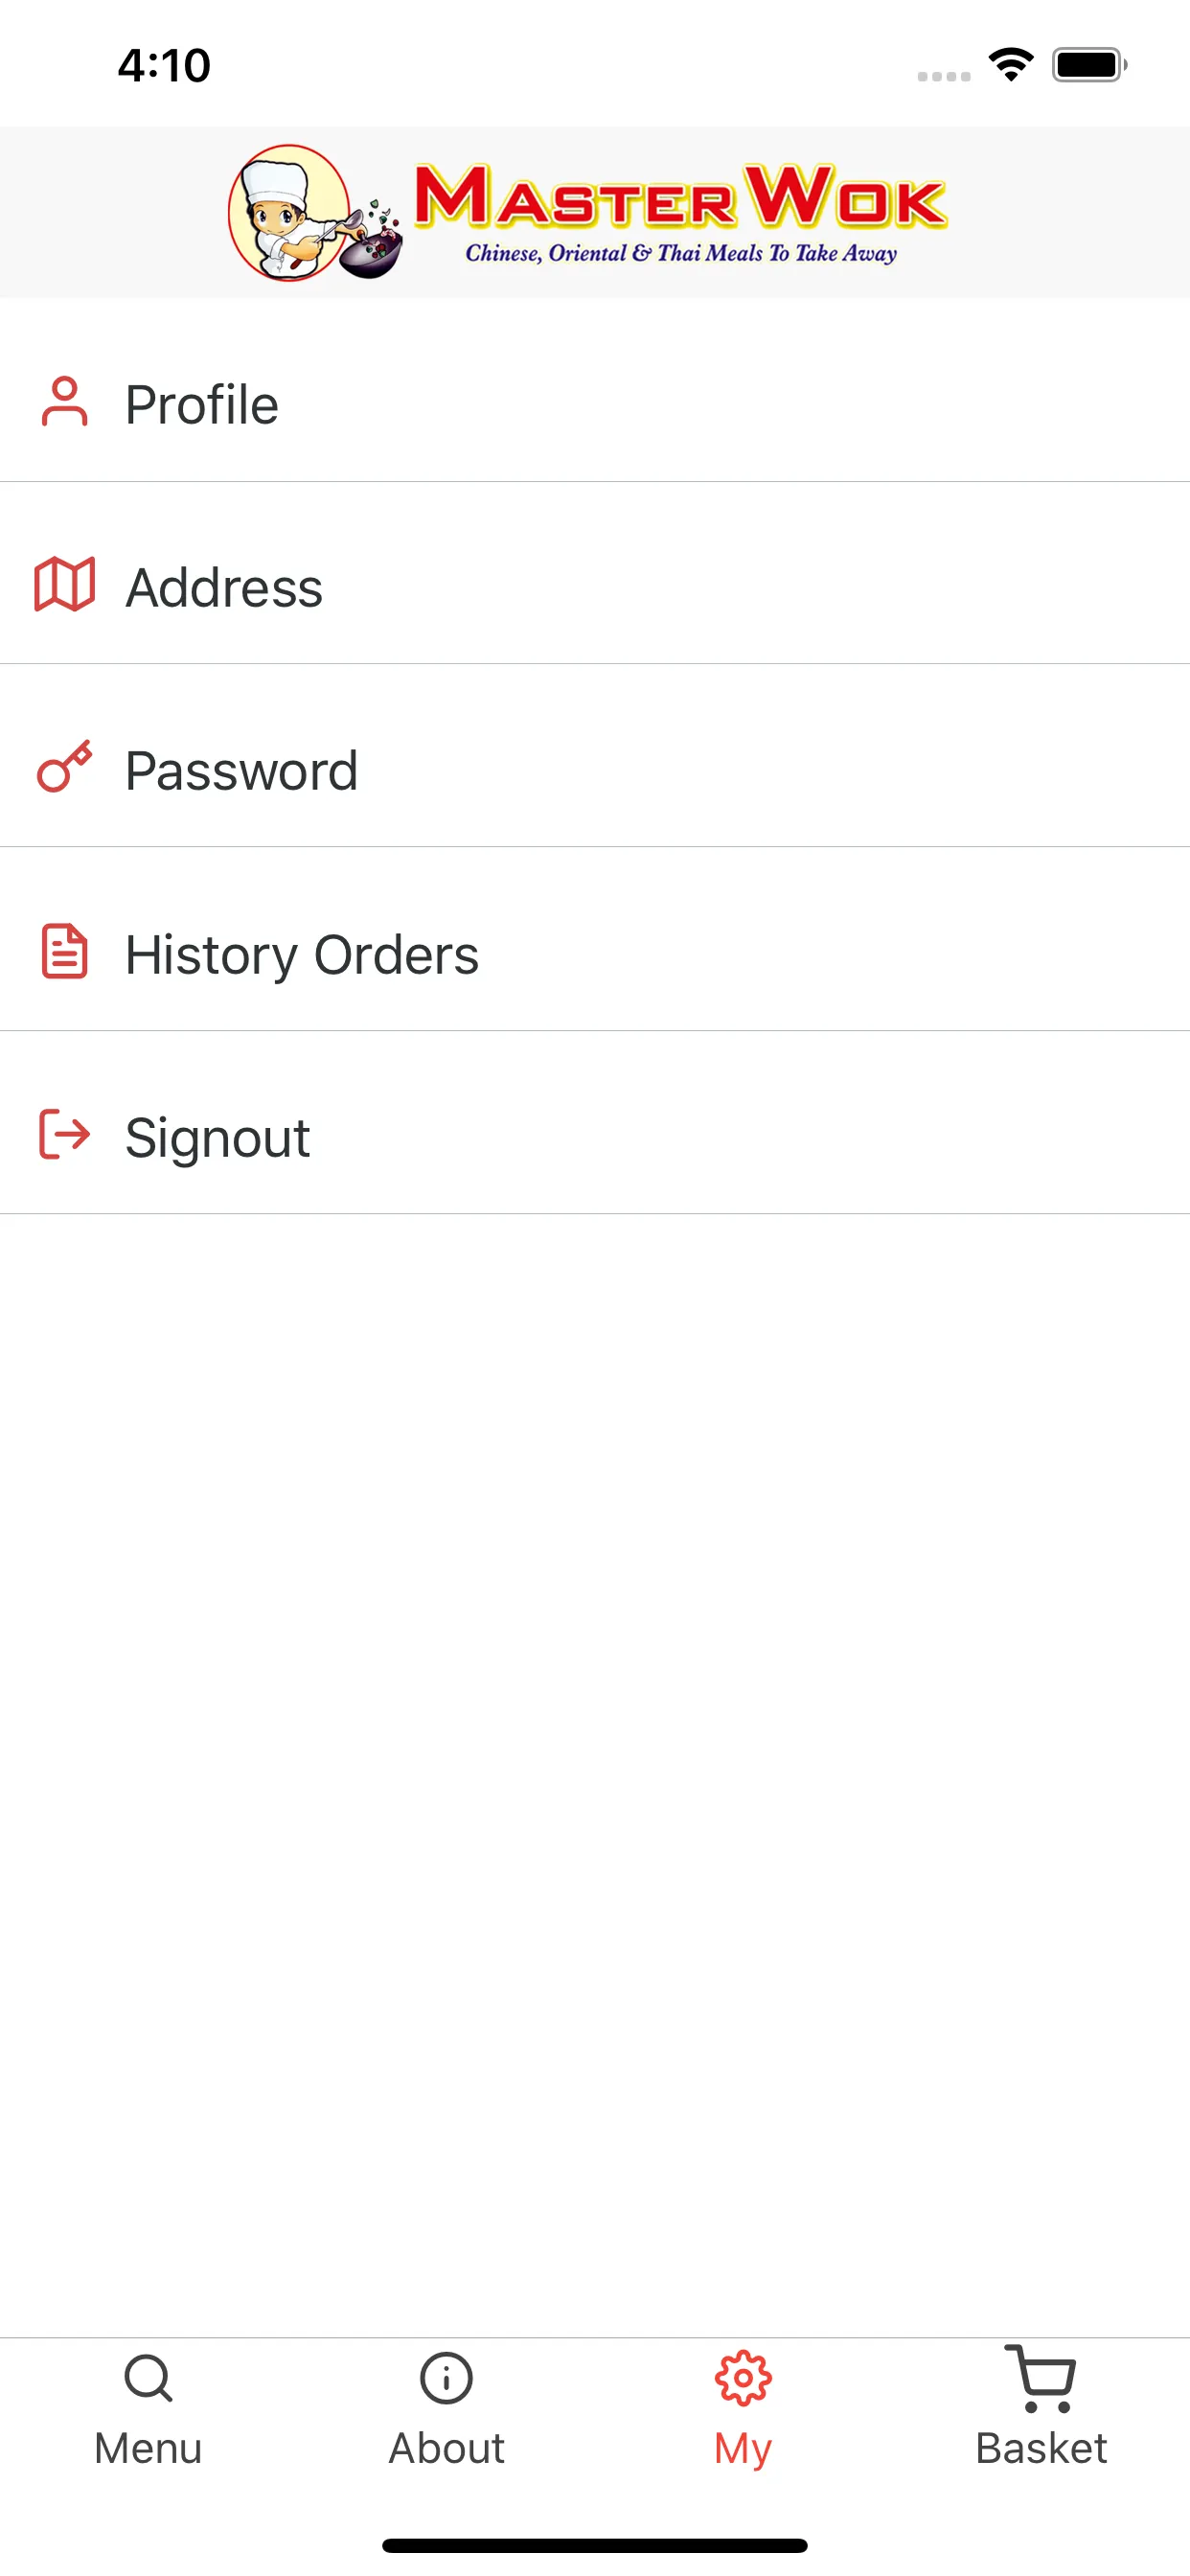Image resolution: width=1190 pixels, height=2576 pixels.
Task: Tap the Signout arrow icon
Action: (x=64, y=1135)
